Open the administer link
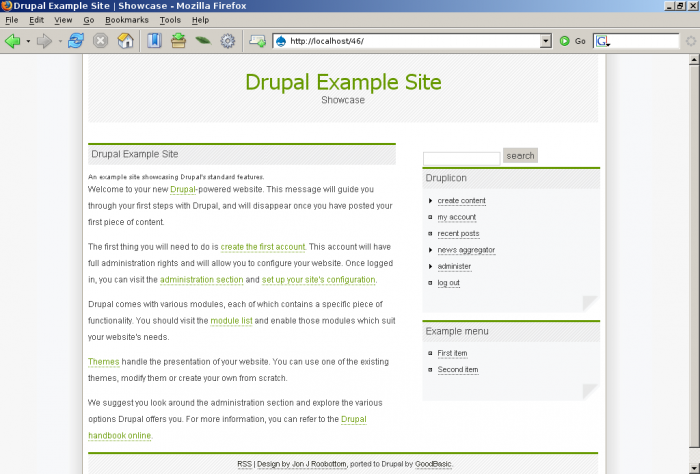 tap(454, 266)
